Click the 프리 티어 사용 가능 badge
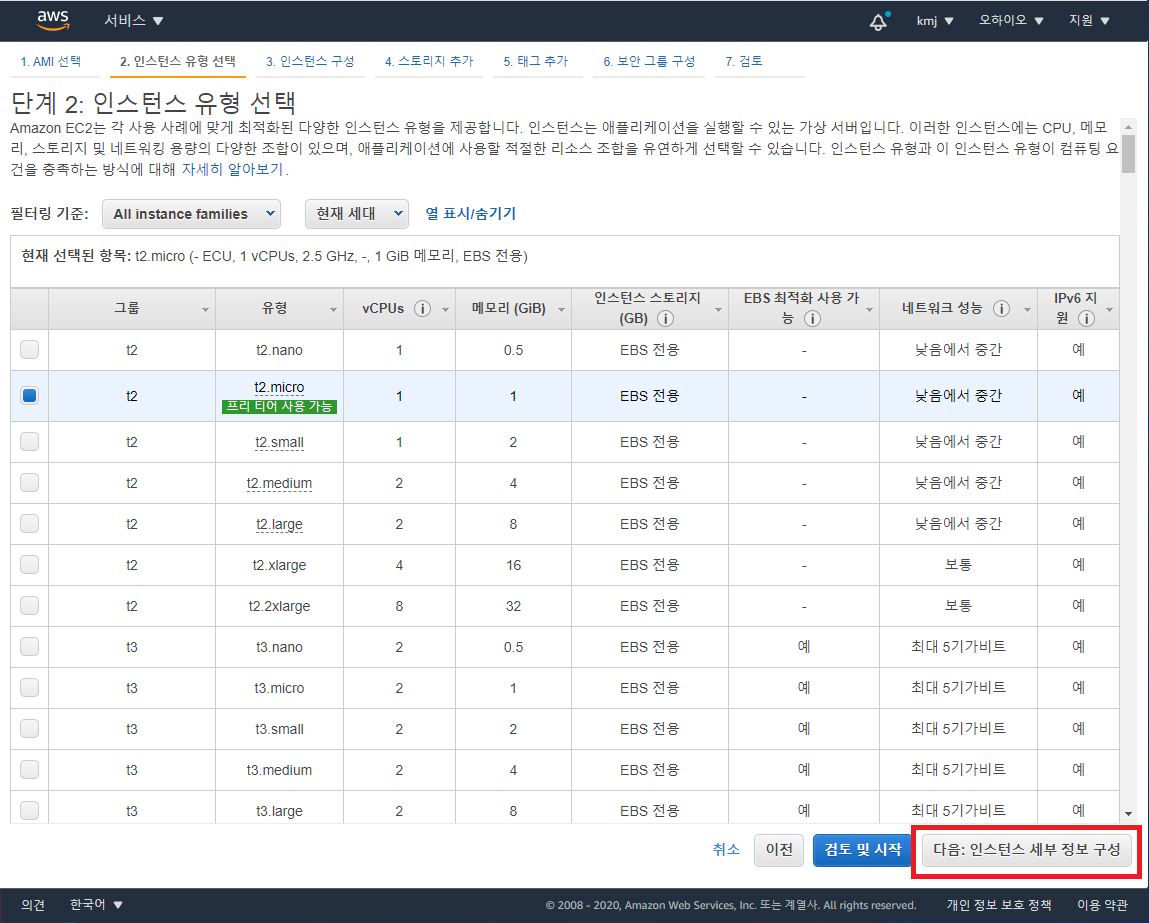The image size is (1149, 923). pos(279,406)
